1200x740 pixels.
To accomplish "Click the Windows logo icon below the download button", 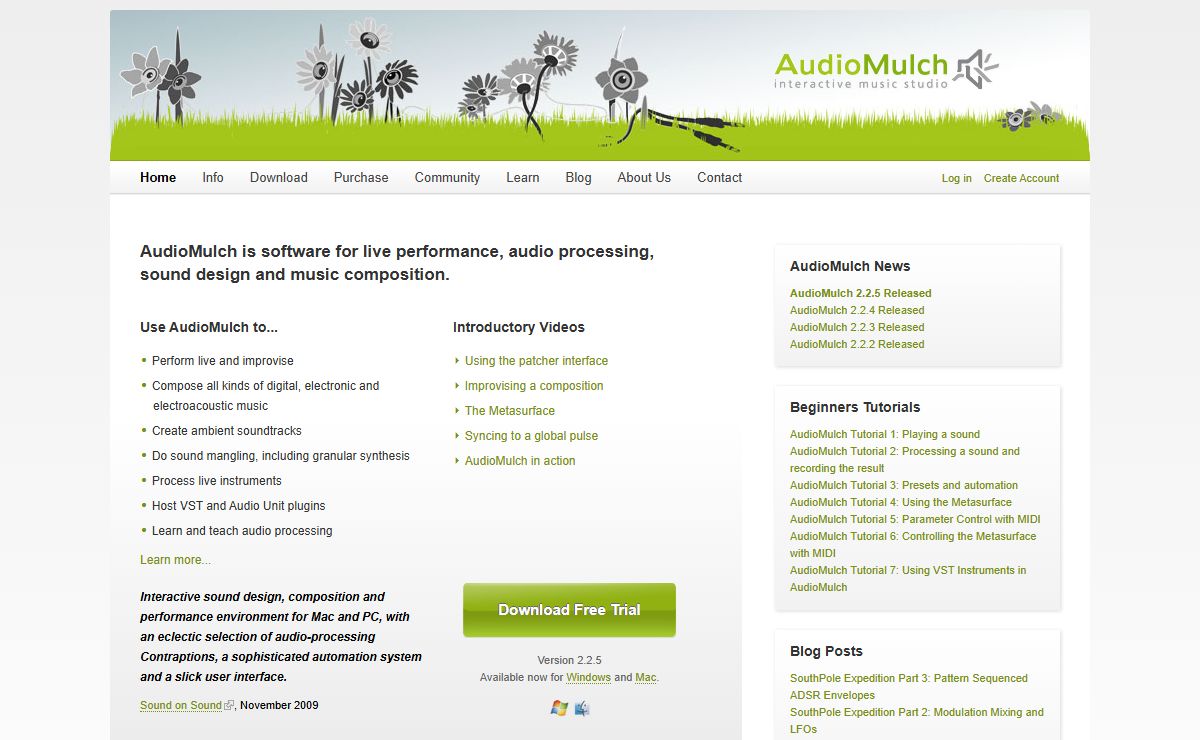I will 559,708.
